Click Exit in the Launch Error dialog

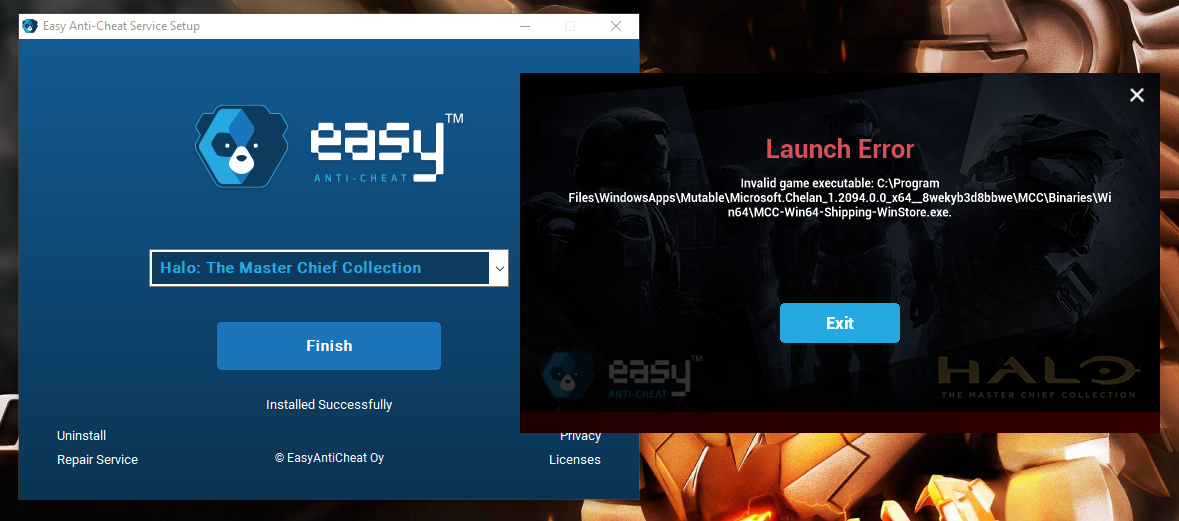point(839,323)
